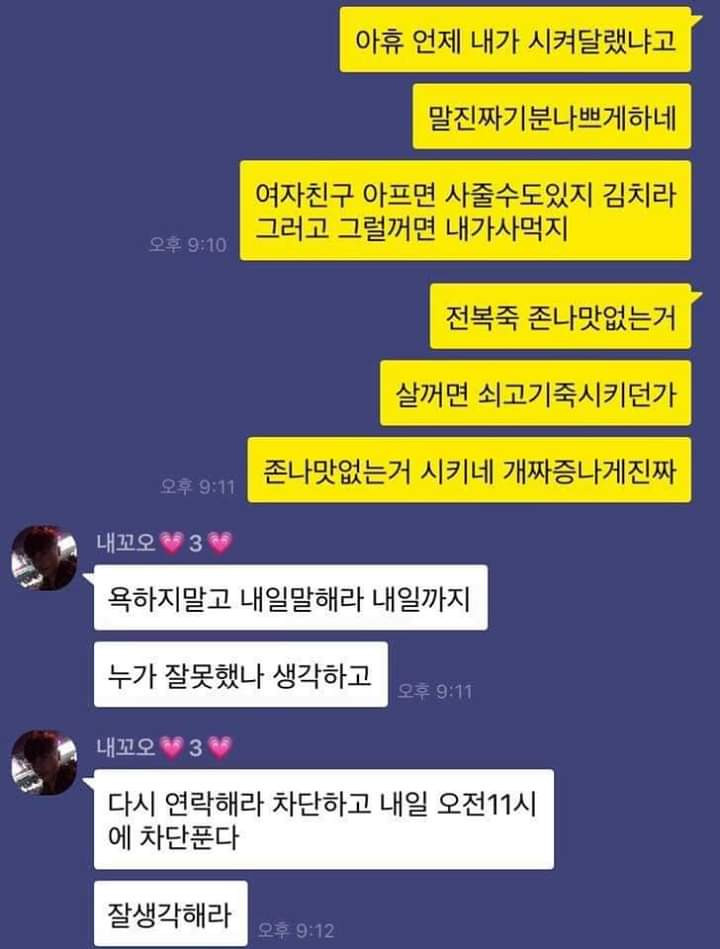
Task: Select white message 누가 잘못했나 생각하고
Action: 241,674
